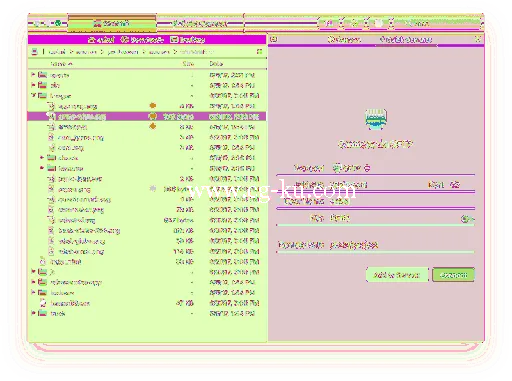Viewport: 512px width, 381px height.
Task: Collapse the images folder
Action: pyautogui.click(x=33, y=95)
